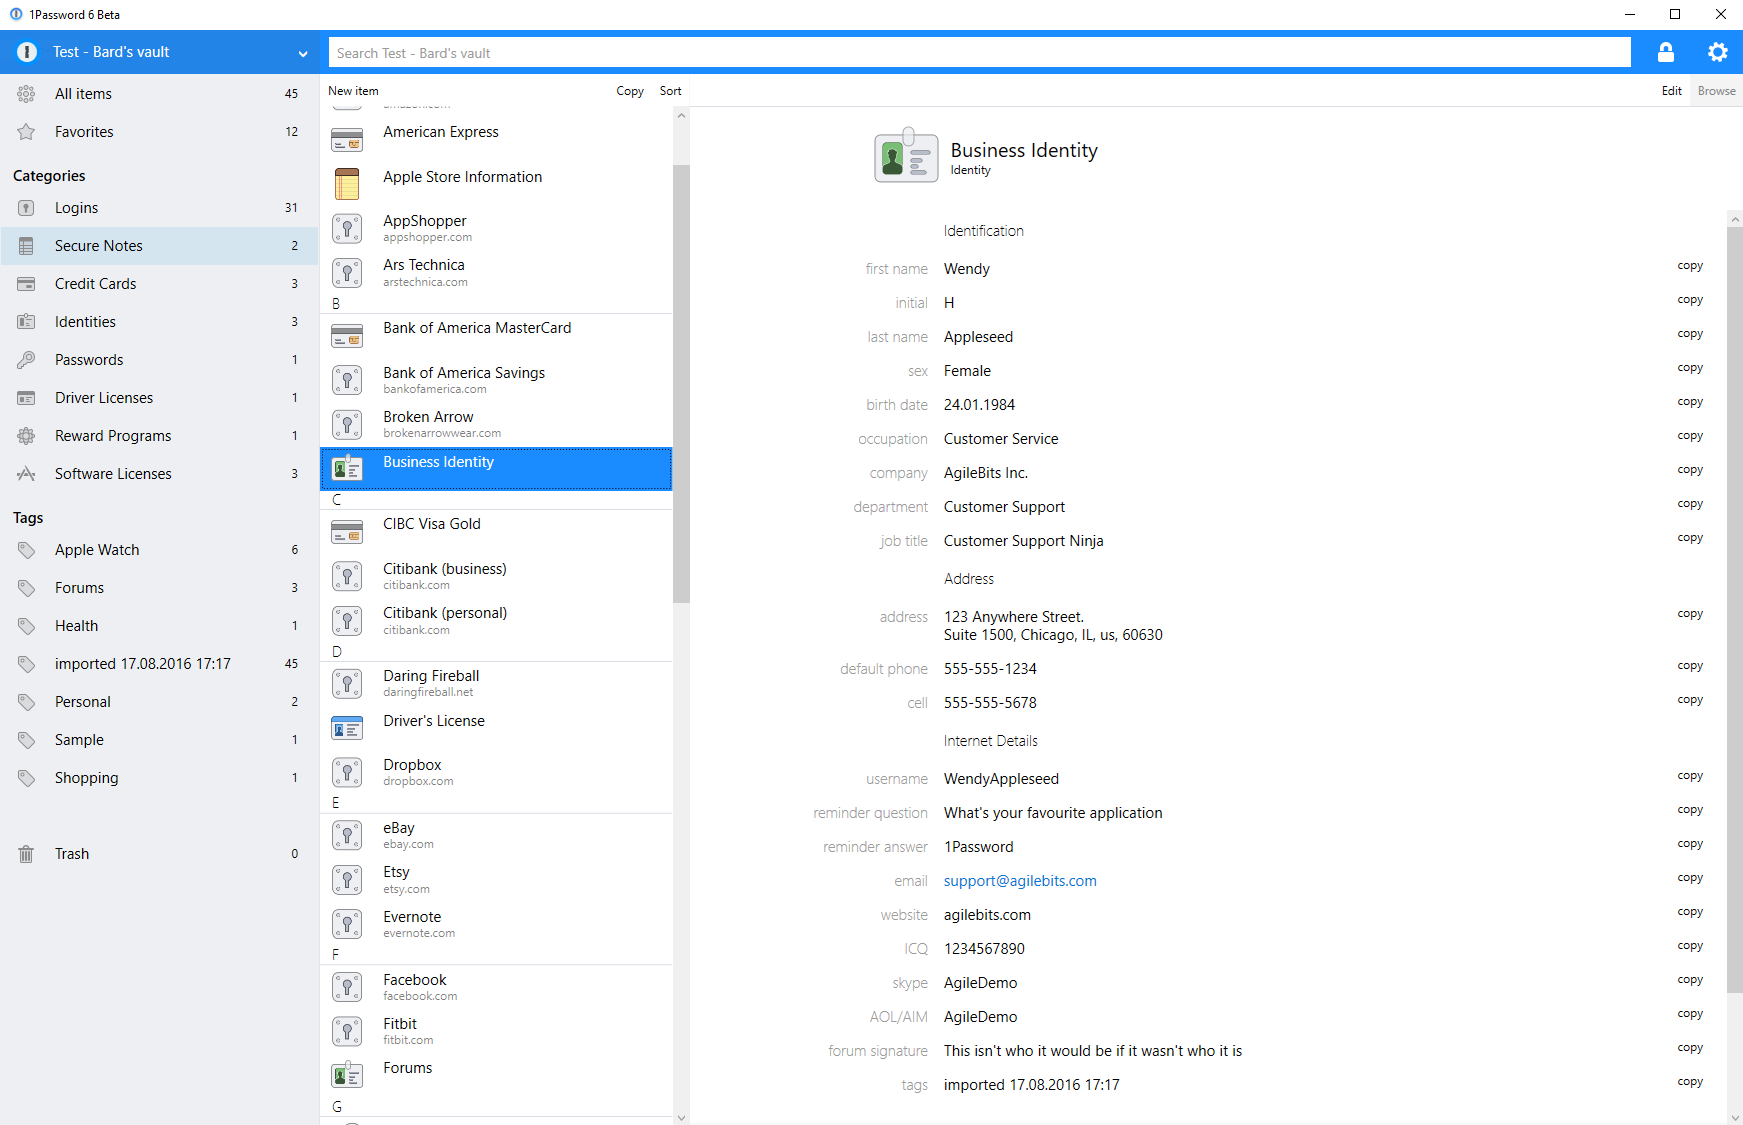Click the Secure Notes notepad icon

coord(27,246)
